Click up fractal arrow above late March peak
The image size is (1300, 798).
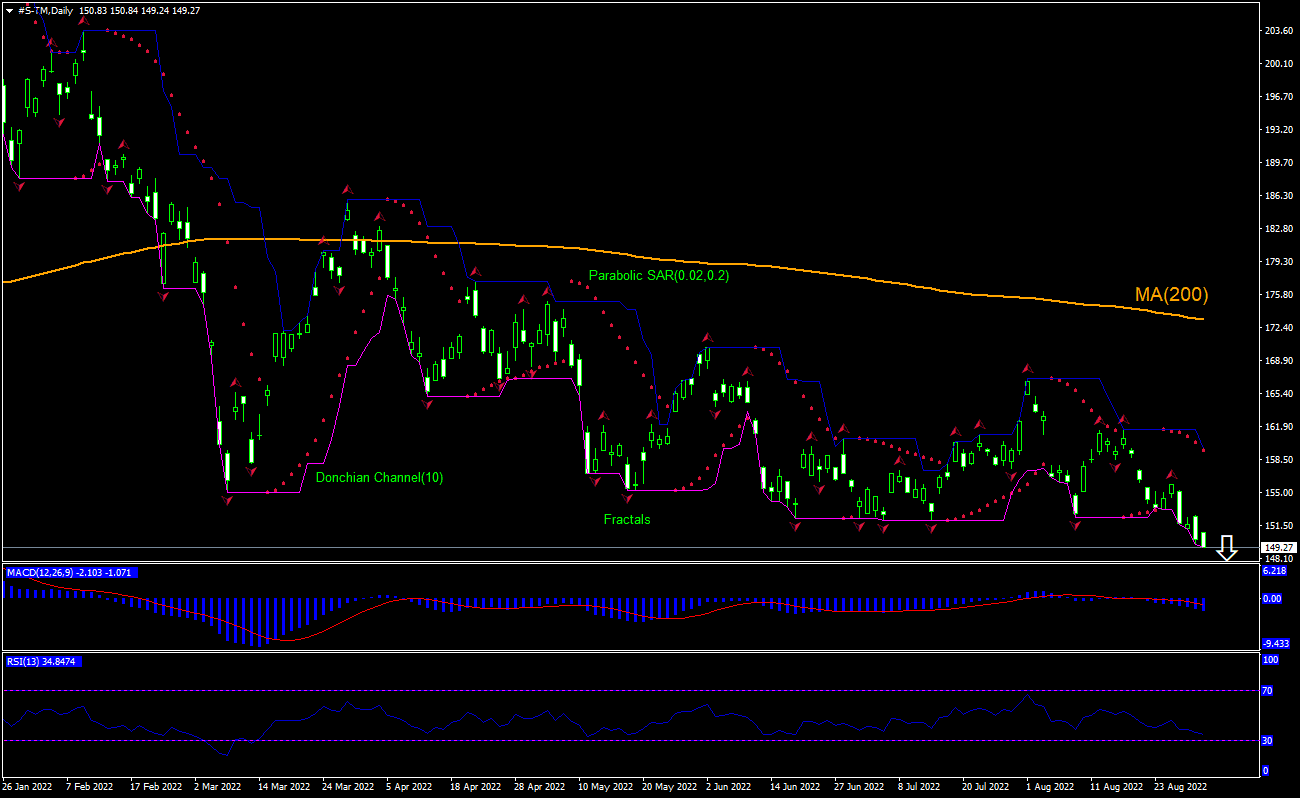[x=347, y=188]
